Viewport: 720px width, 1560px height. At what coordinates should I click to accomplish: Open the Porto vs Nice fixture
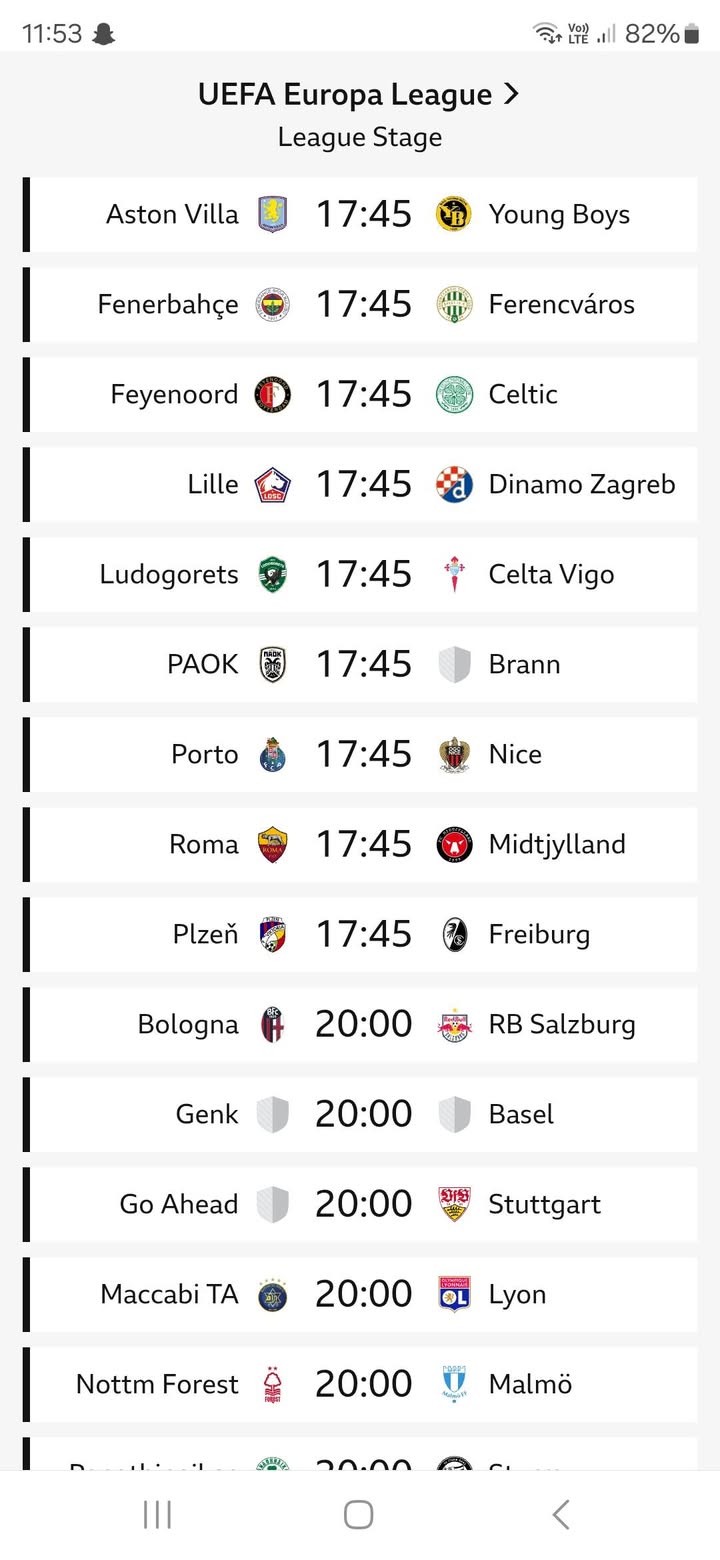[x=364, y=754]
